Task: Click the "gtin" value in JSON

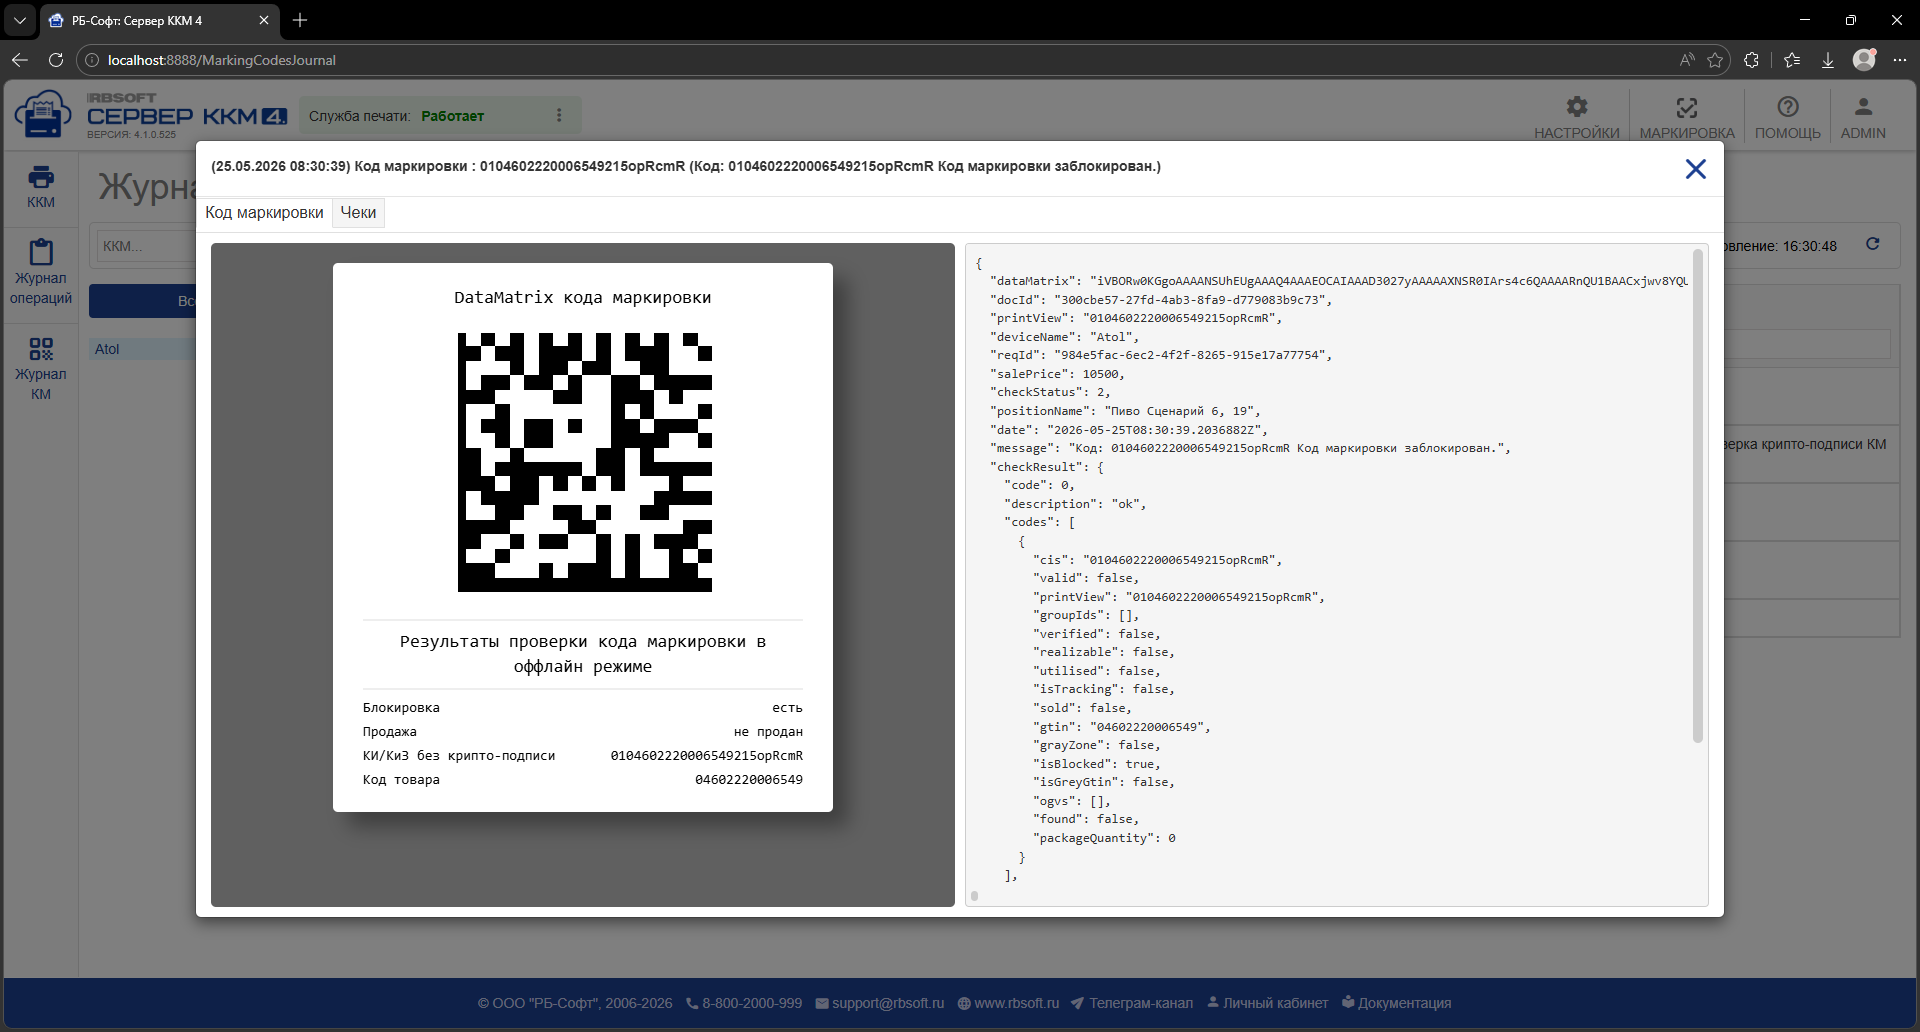Action: click(1146, 727)
